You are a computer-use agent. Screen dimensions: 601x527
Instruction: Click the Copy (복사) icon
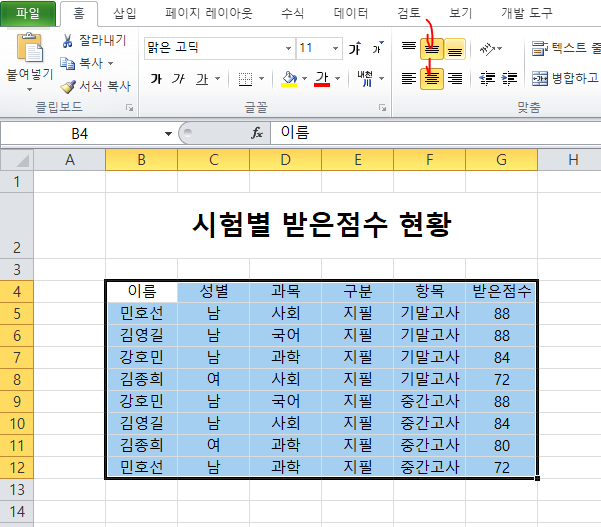[x=67, y=63]
